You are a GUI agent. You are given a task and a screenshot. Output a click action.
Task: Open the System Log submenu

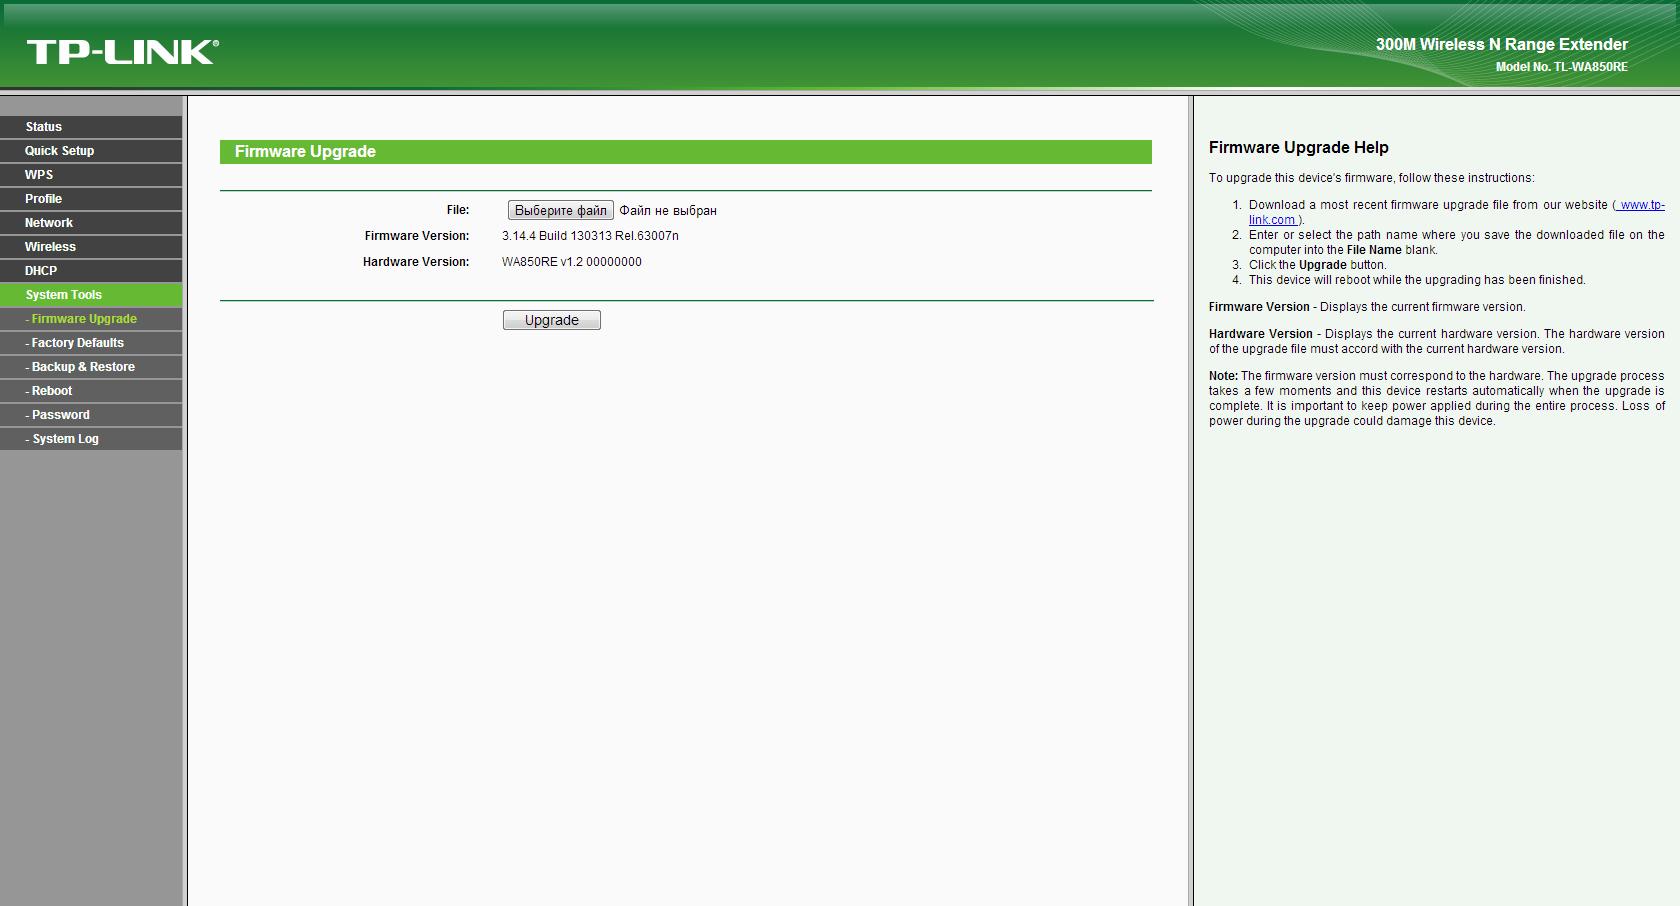point(91,439)
